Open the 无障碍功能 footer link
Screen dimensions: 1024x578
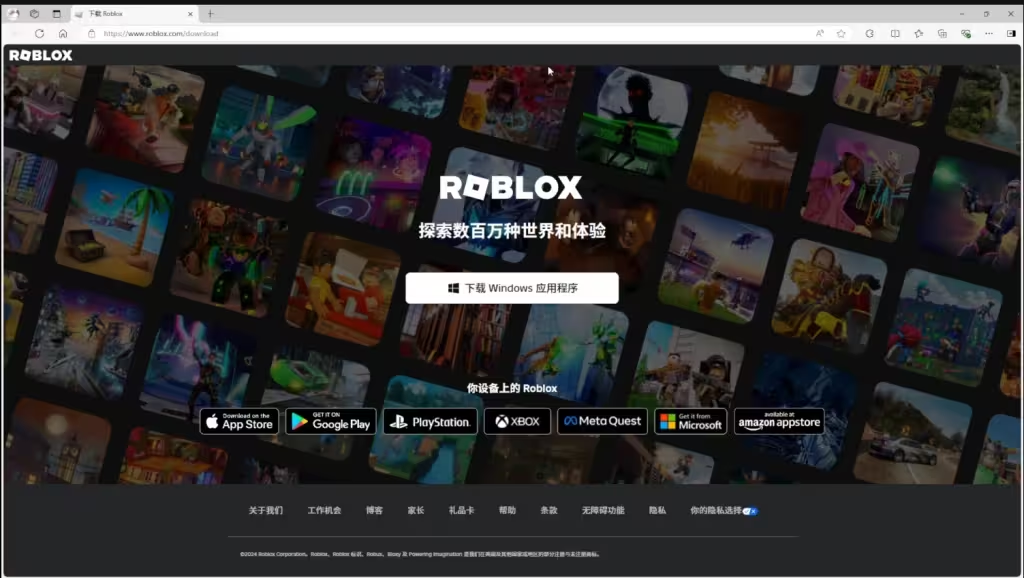coord(603,510)
